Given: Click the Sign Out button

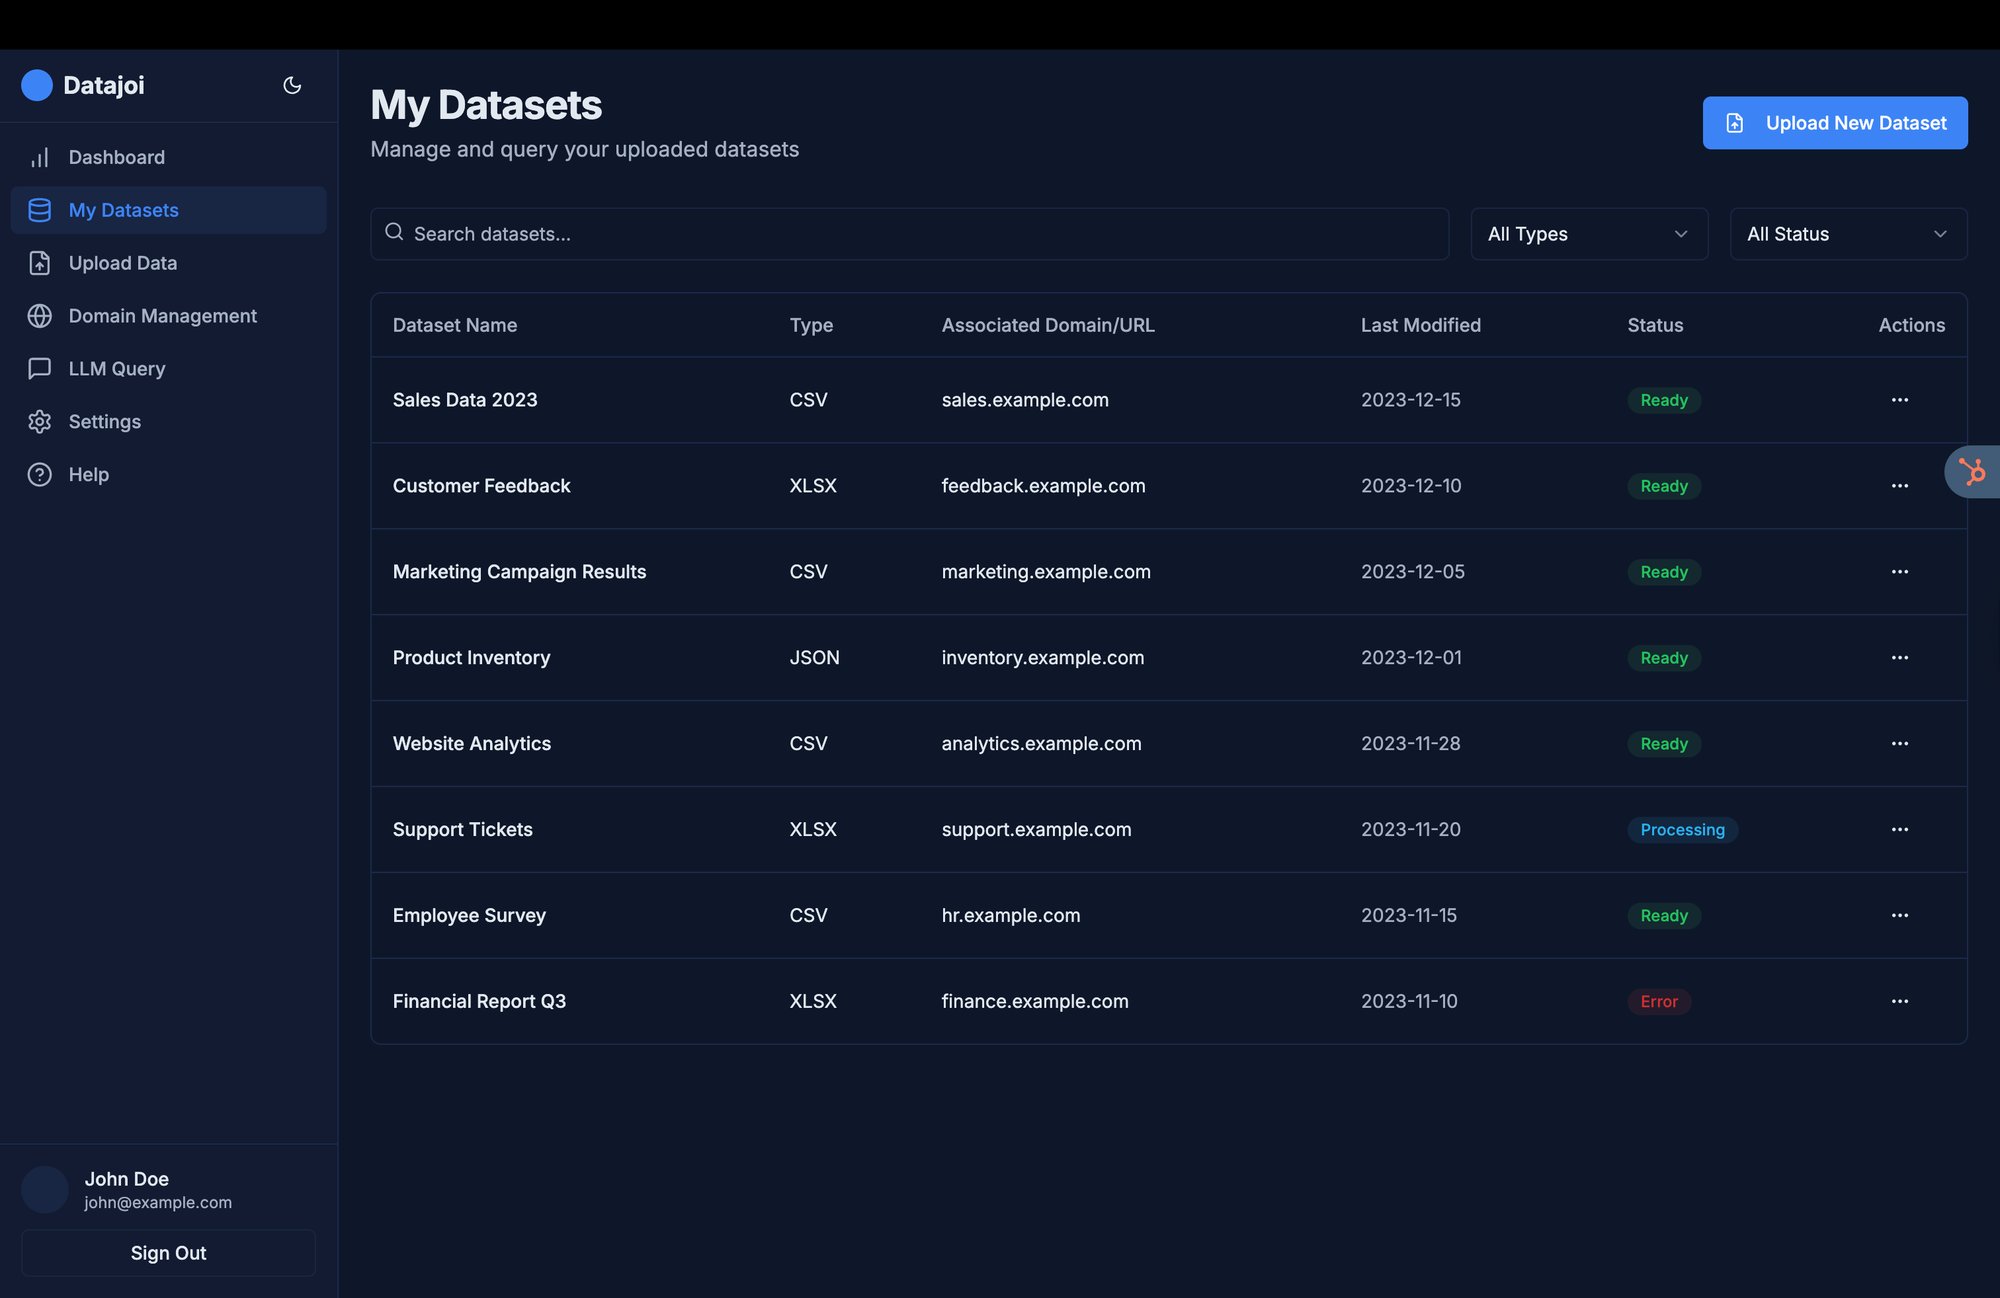Looking at the screenshot, I should (168, 1253).
